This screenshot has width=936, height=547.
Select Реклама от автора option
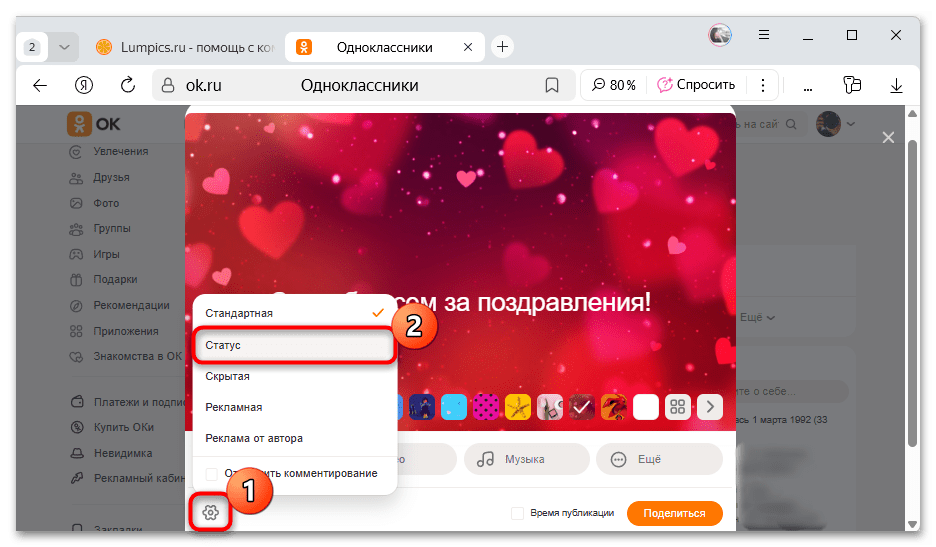[295, 438]
